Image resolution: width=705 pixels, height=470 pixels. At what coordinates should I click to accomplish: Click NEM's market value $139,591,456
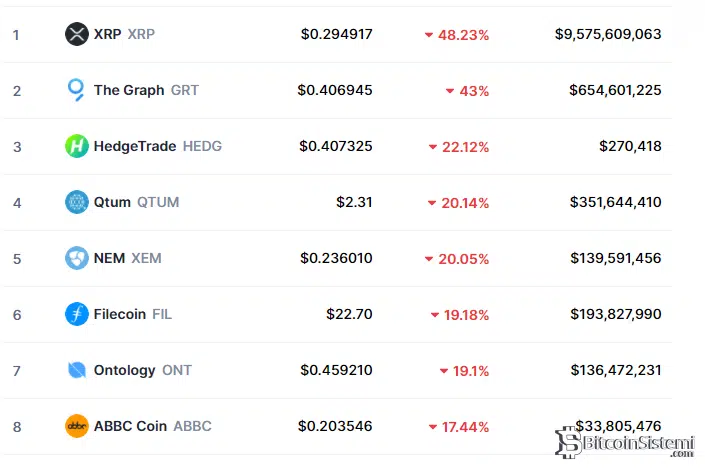click(x=608, y=258)
